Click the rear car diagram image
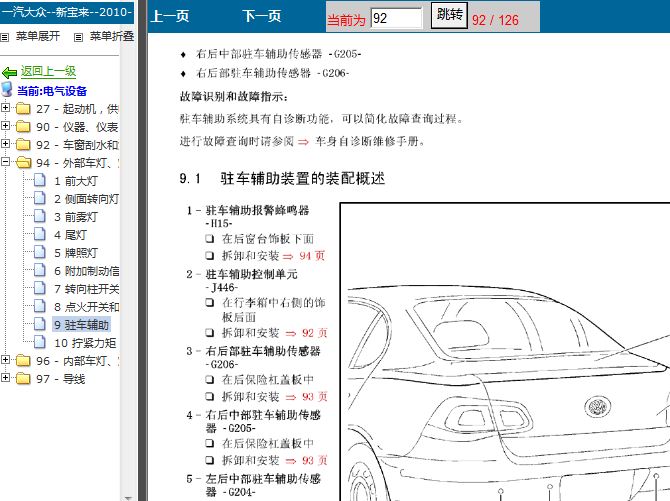The width and height of the screenshot is (670, 501). click(x=505, y=351)
